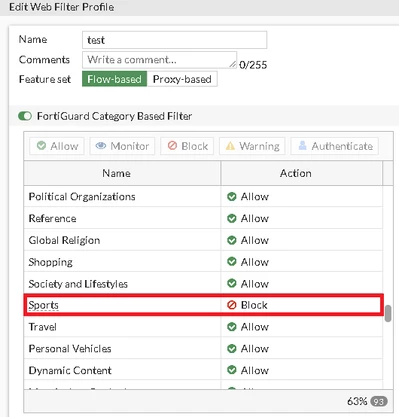Click the green Allow icon for Personal Vehicles
Viewport: 399px width, 417px height.
[232, 349]
